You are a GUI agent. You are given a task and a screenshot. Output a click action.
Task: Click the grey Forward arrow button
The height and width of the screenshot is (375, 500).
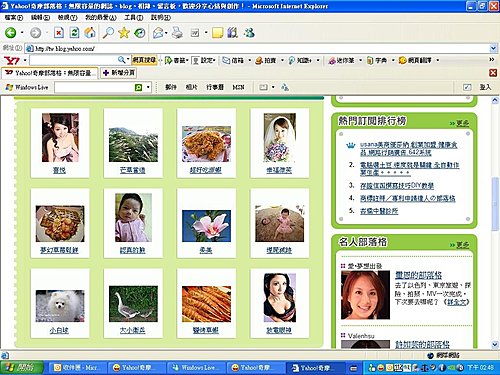coord(35,33)
